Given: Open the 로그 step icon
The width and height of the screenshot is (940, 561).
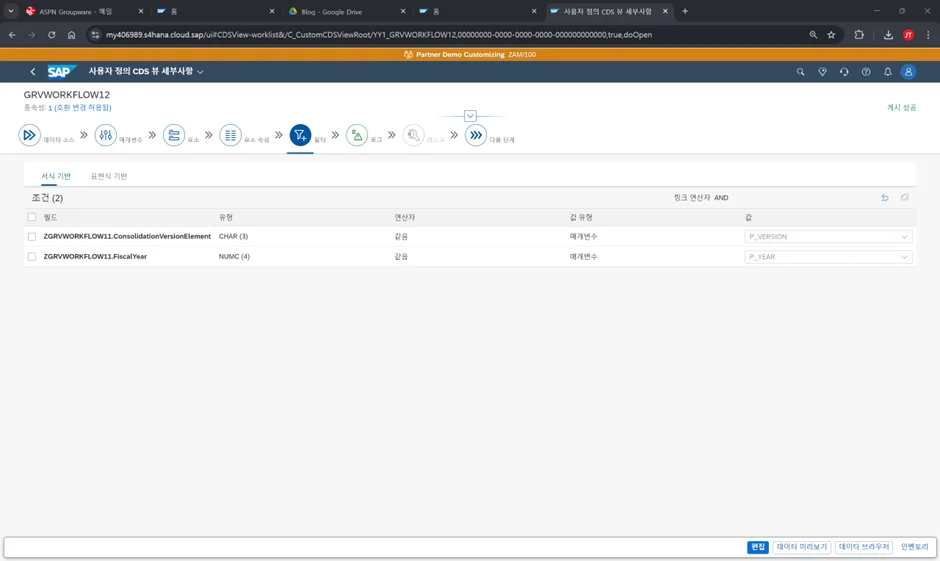Looking at the screenshot, I should point(357,135).
